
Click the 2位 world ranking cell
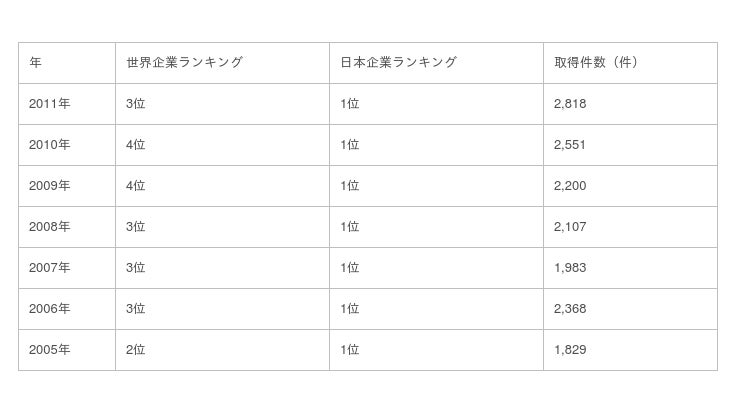[136, 350]
